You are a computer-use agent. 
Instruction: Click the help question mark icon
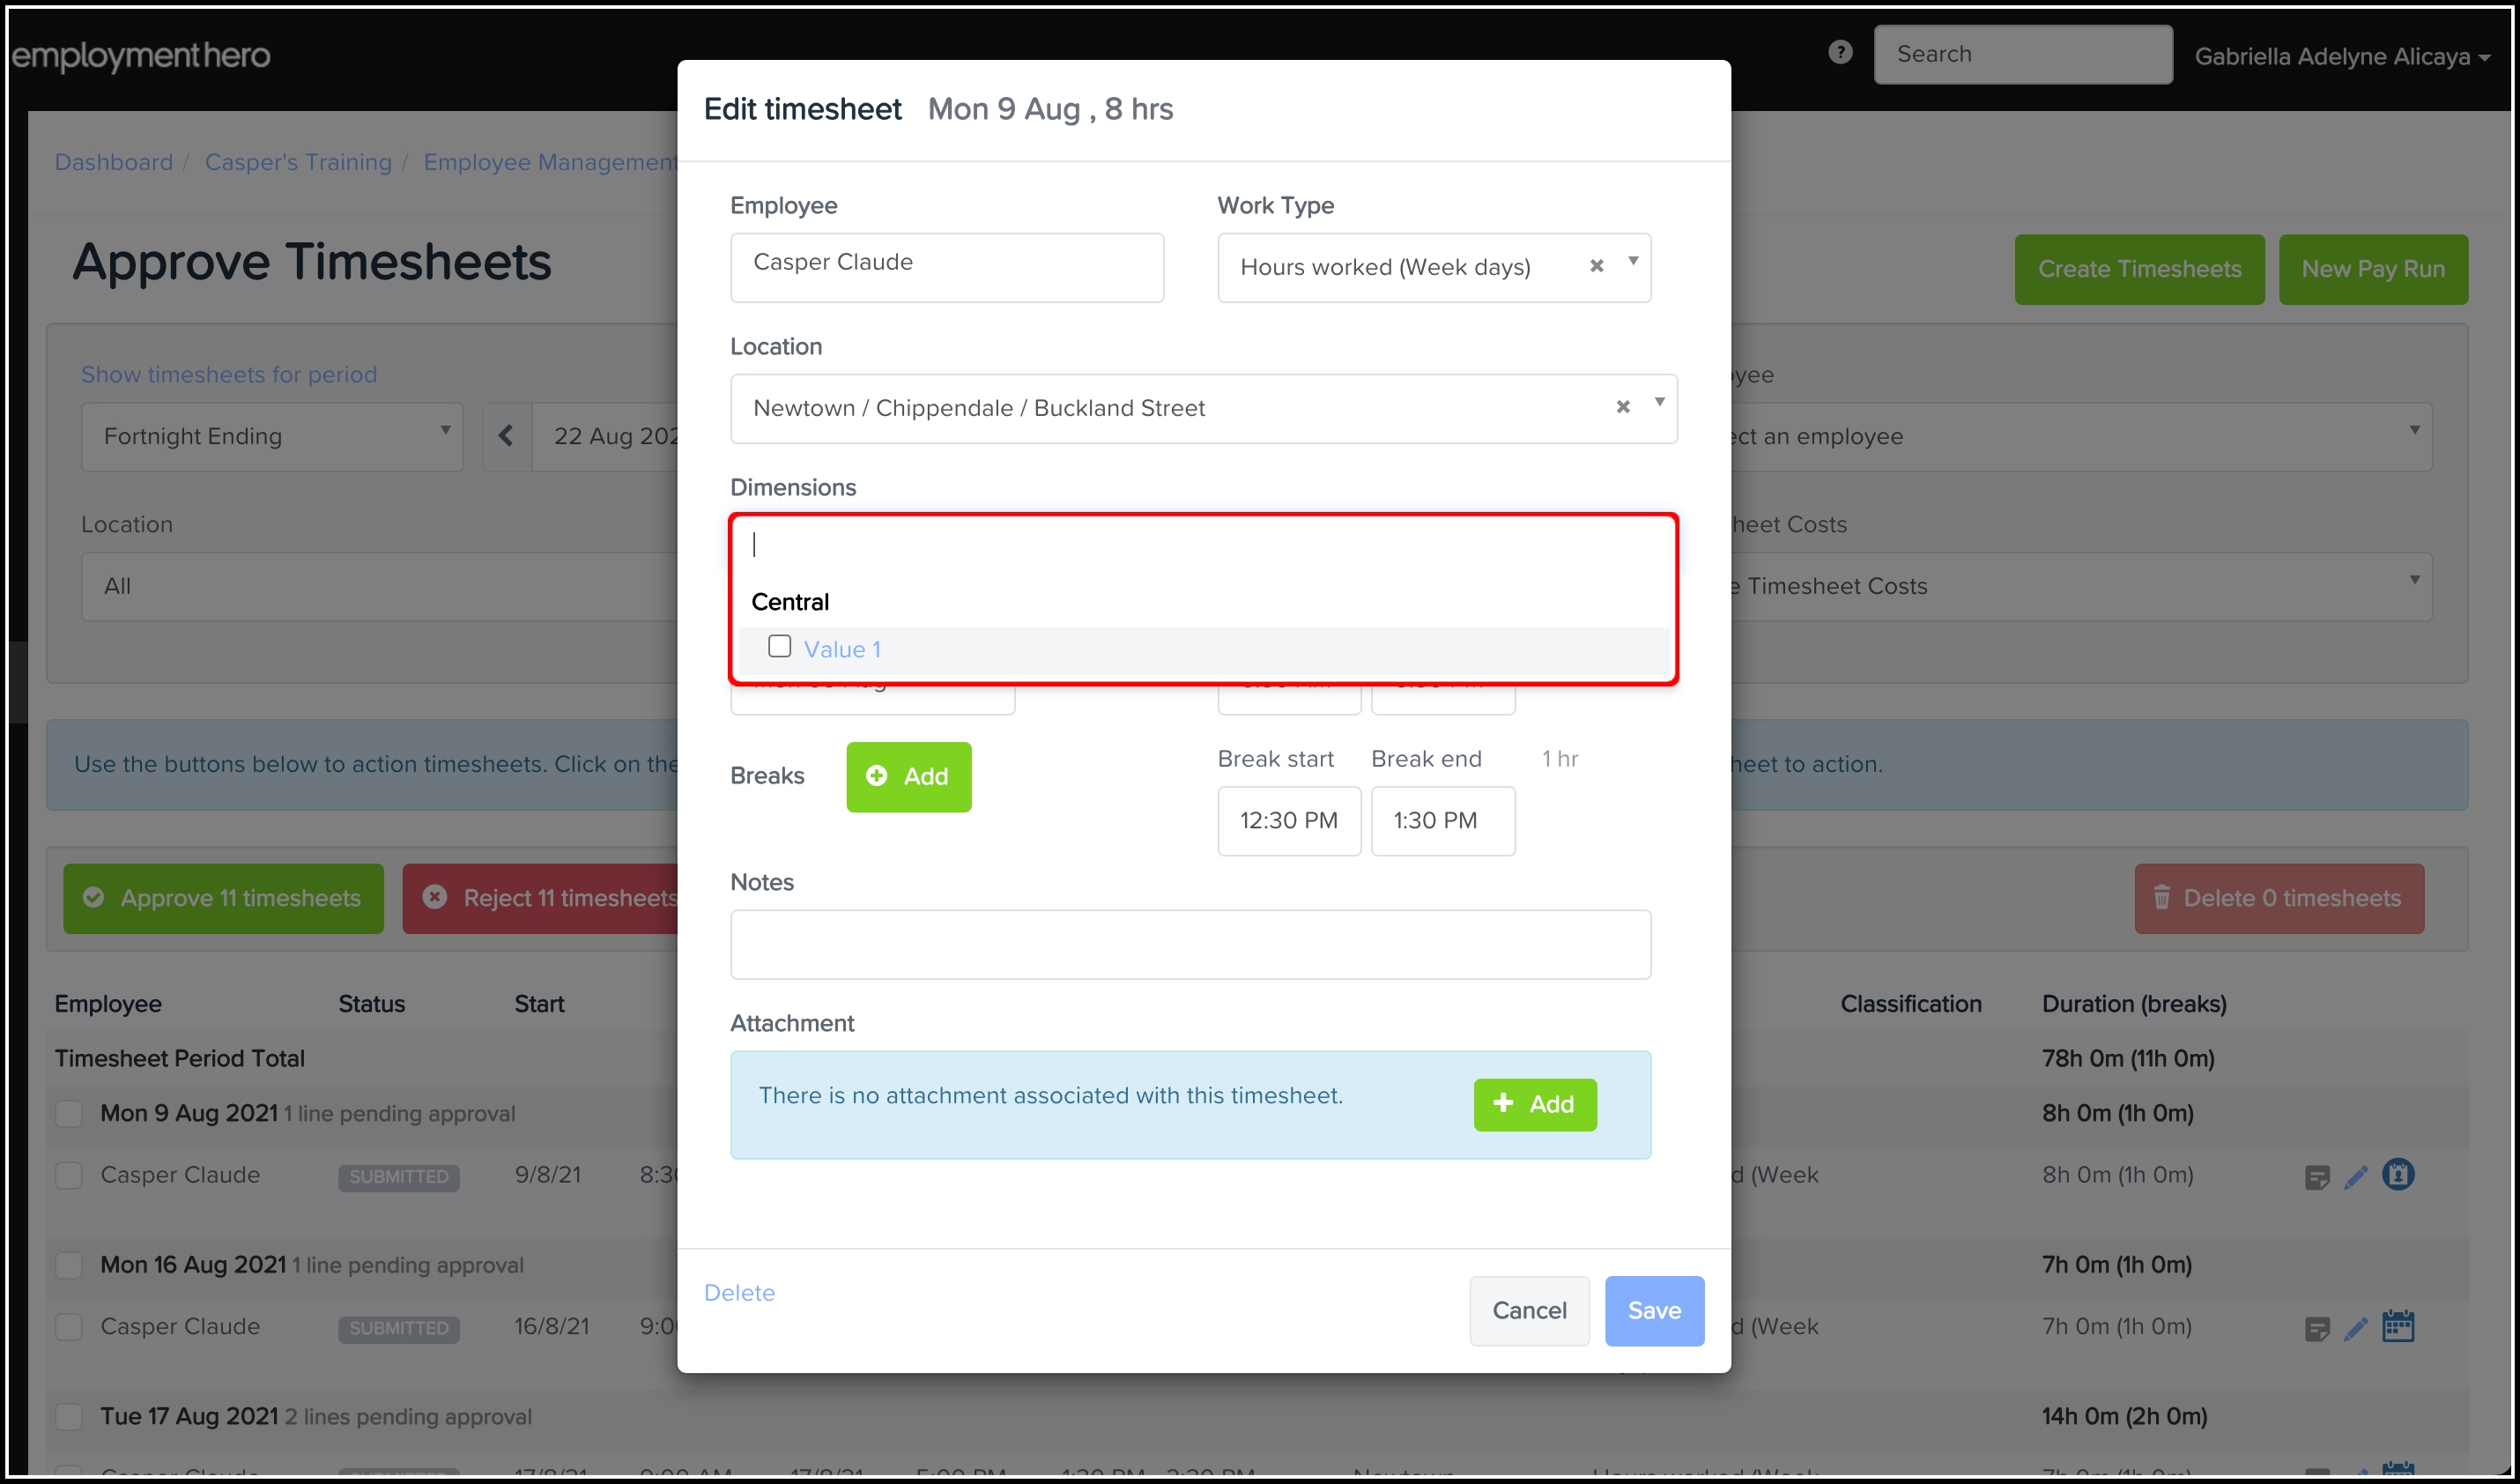pos(1839,52)
